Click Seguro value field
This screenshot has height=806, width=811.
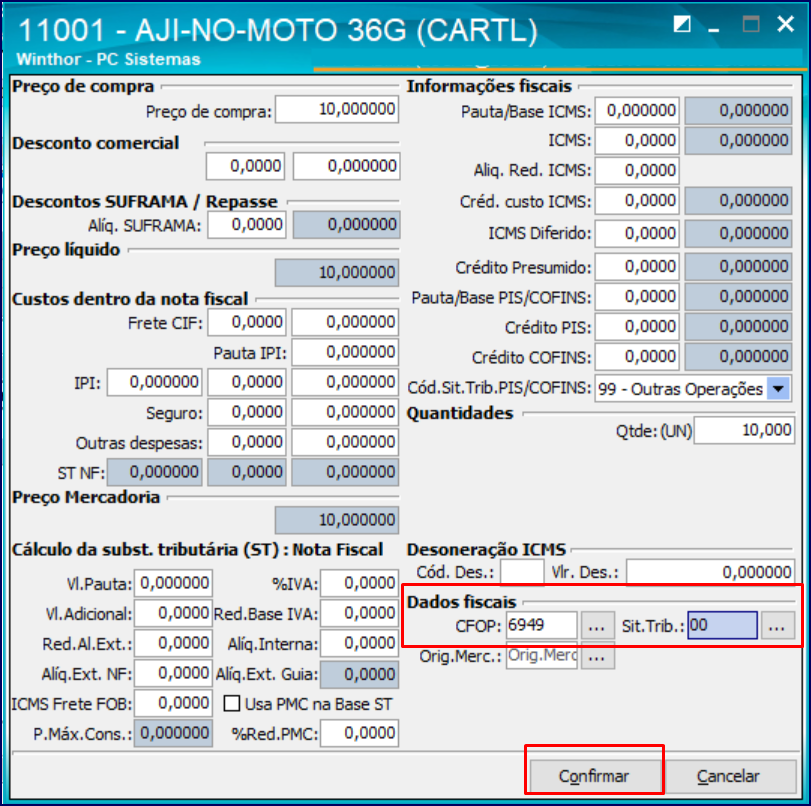click(345, 412)
